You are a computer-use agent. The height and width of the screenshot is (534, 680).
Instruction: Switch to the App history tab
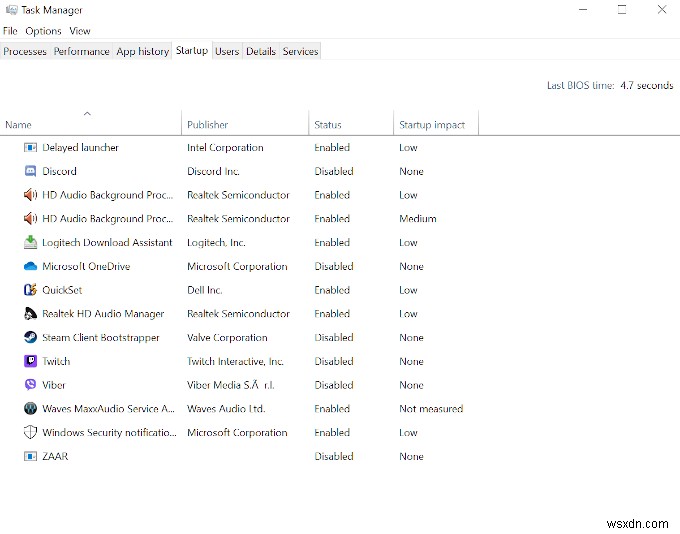(142, 51)
